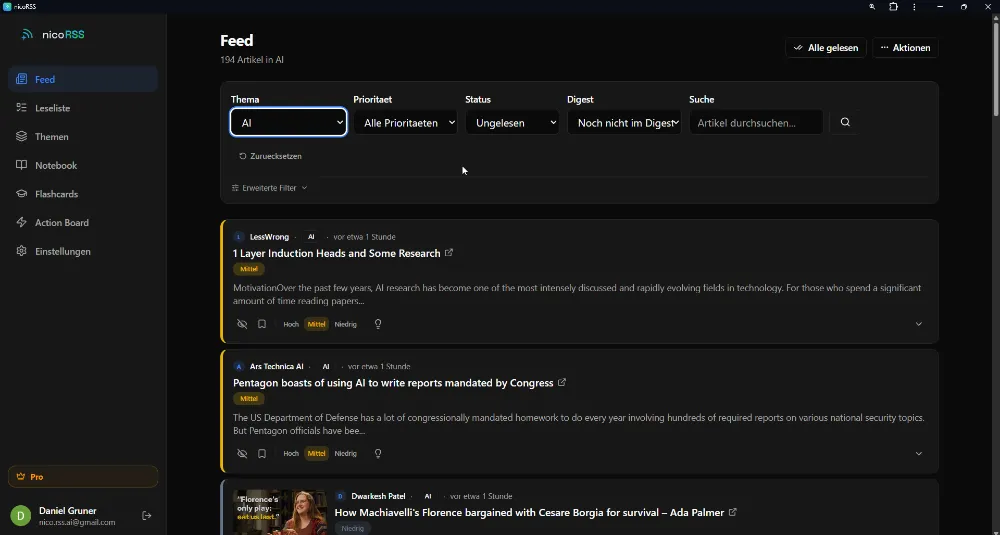Image resolution: width=1000 pixels, height=535 pixels.
Task: Open Action Board in sidebar
Action: pyautogui.click(x=83, y=223)
